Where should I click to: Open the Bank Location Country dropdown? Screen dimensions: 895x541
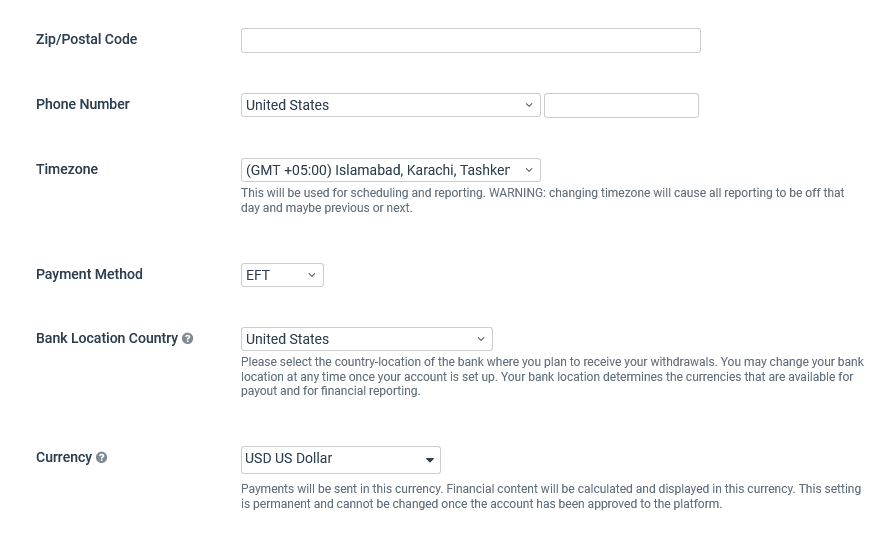[366, 339]
